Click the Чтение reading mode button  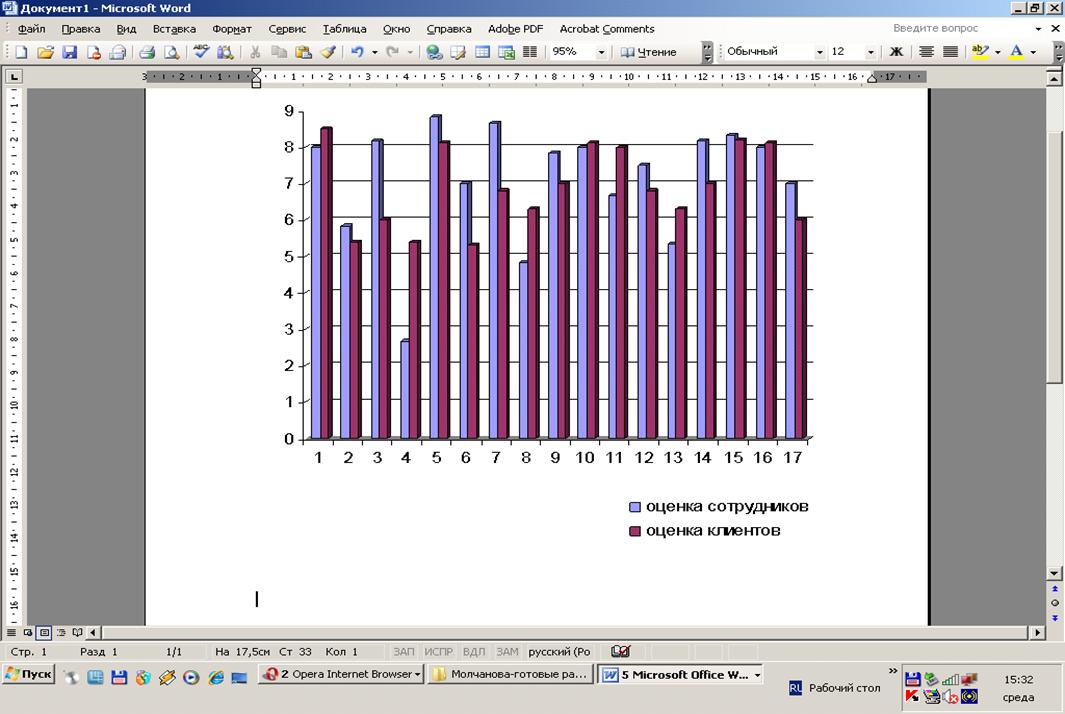(648, 52)
